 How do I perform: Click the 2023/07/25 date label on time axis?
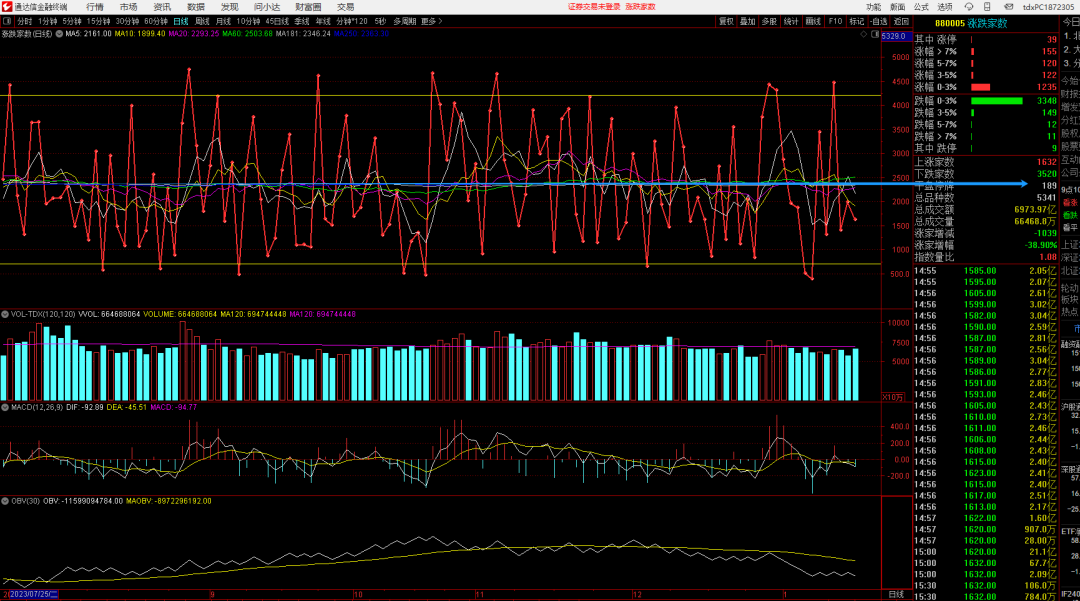[x=32, y=594]
